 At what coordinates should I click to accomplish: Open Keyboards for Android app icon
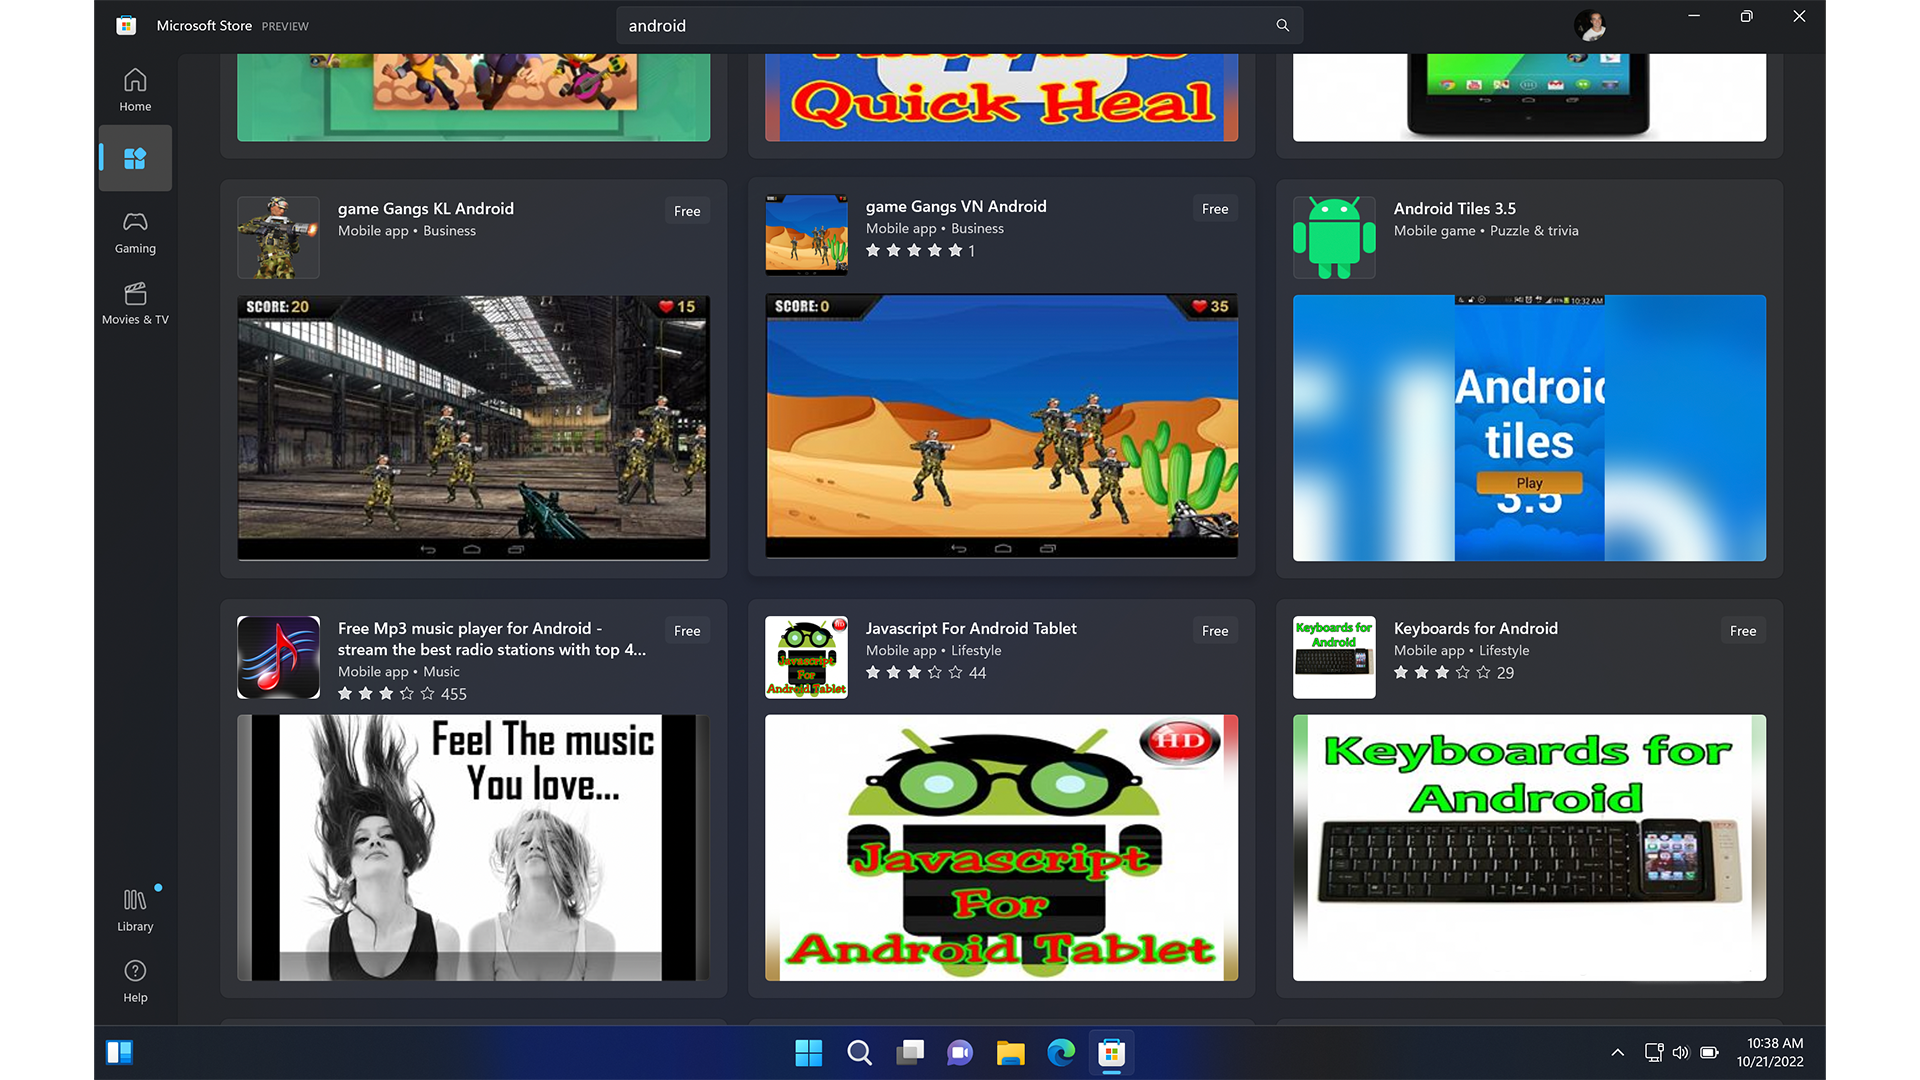pos(1334,657)
